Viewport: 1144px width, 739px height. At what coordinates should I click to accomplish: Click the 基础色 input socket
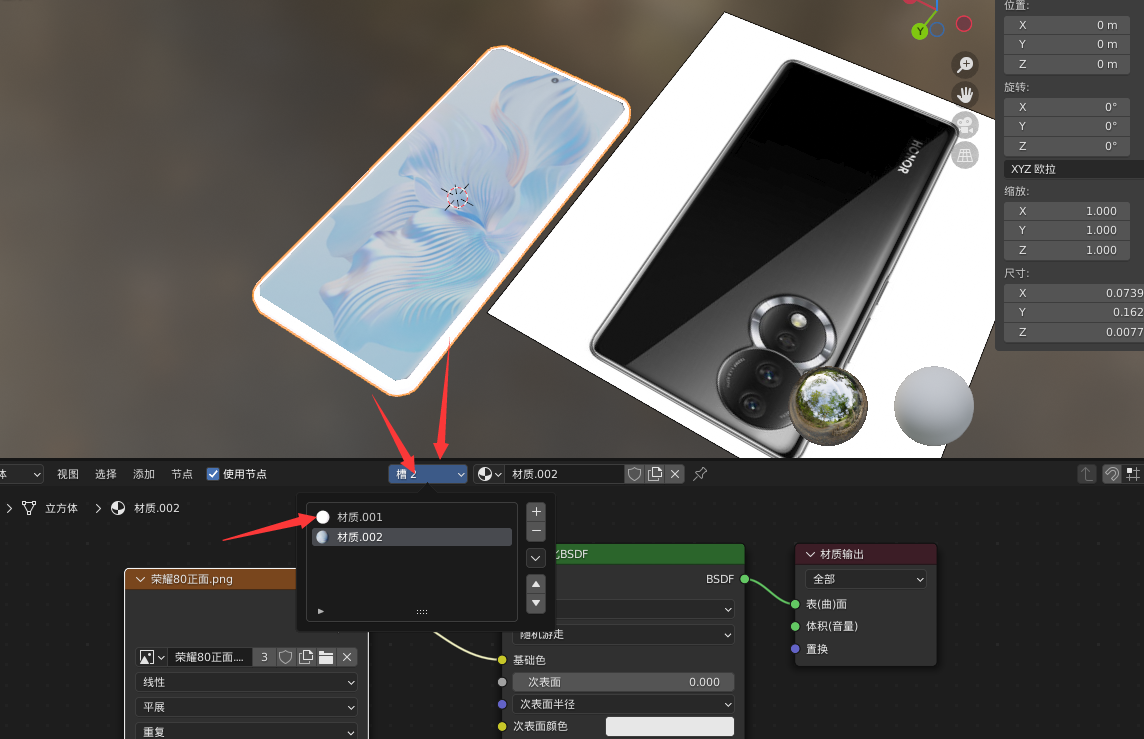pyautogui.click(x=502, y=660)
